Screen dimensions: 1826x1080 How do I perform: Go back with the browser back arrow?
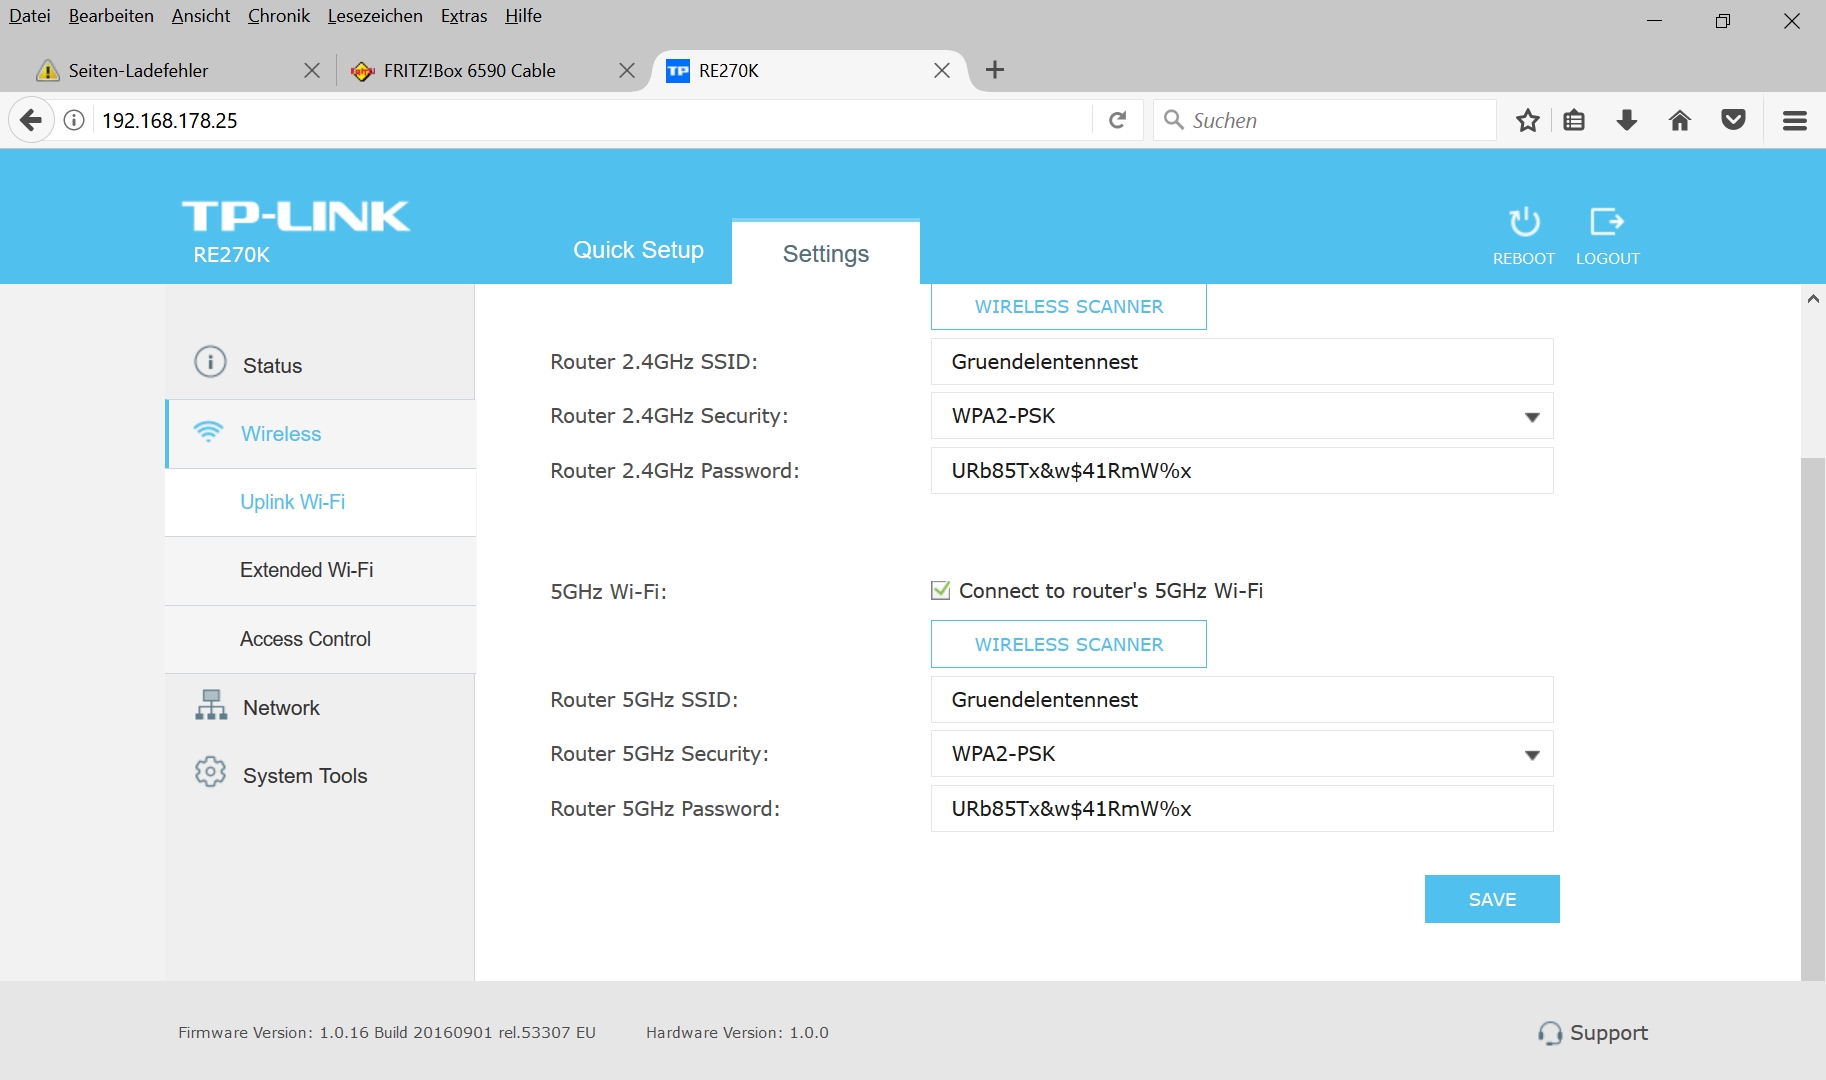[x=31, y=121]
